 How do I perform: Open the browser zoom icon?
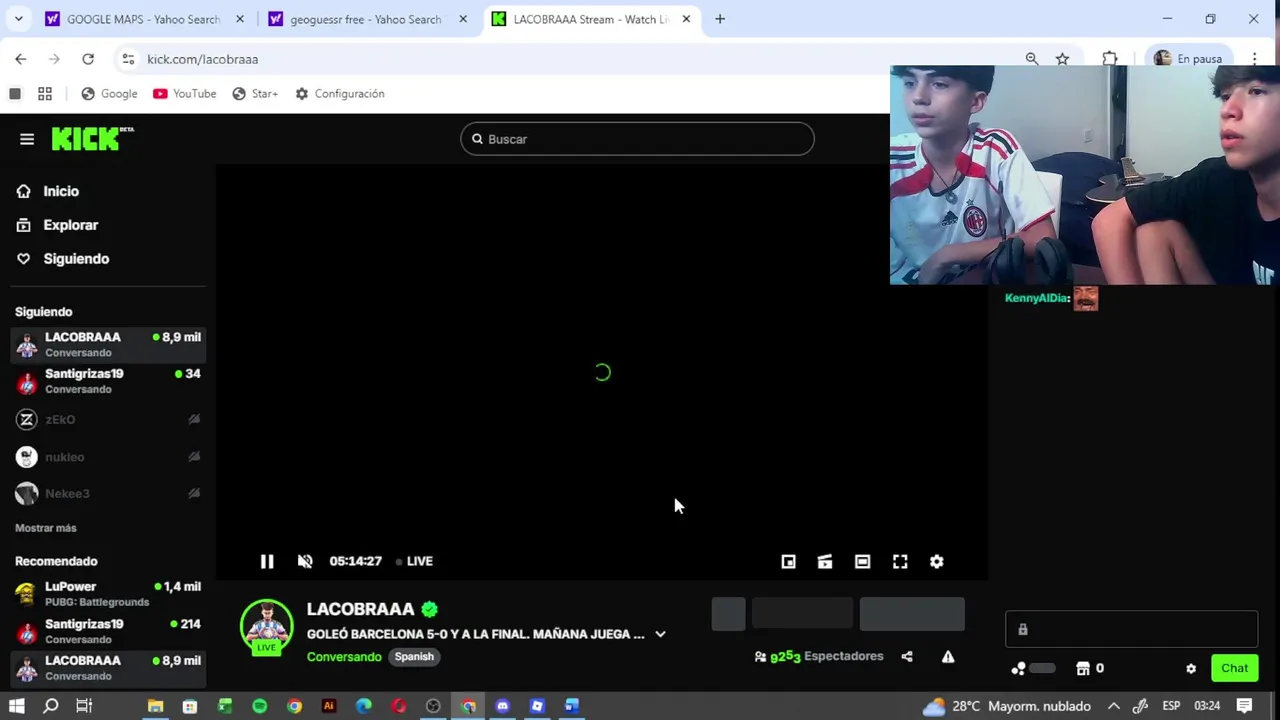click(x=1032, y=59)
